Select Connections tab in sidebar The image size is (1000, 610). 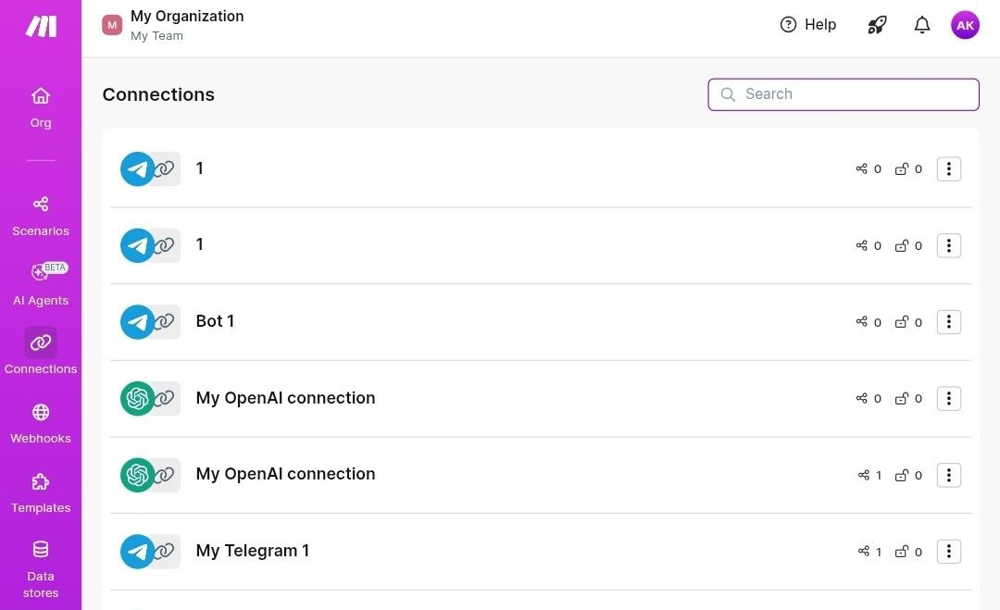[x=40, y=352]
